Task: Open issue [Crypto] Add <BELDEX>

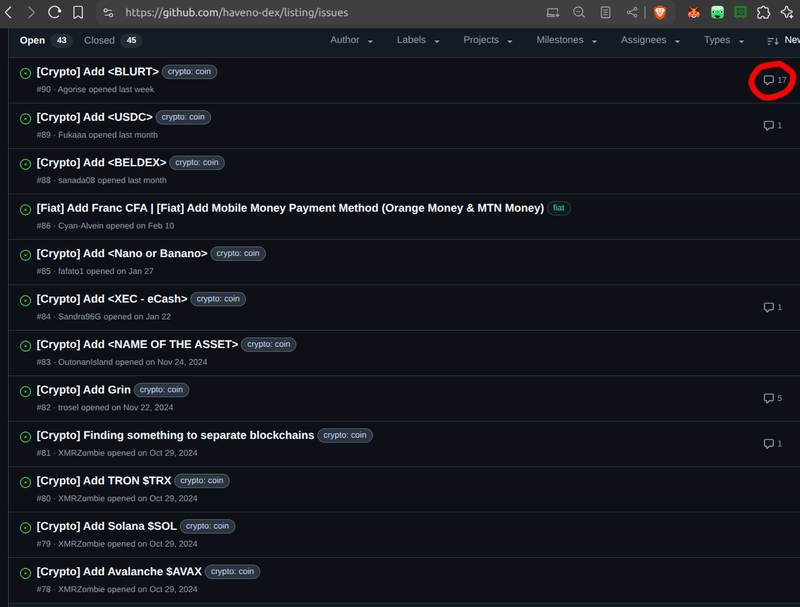Action: pos(101,163)
